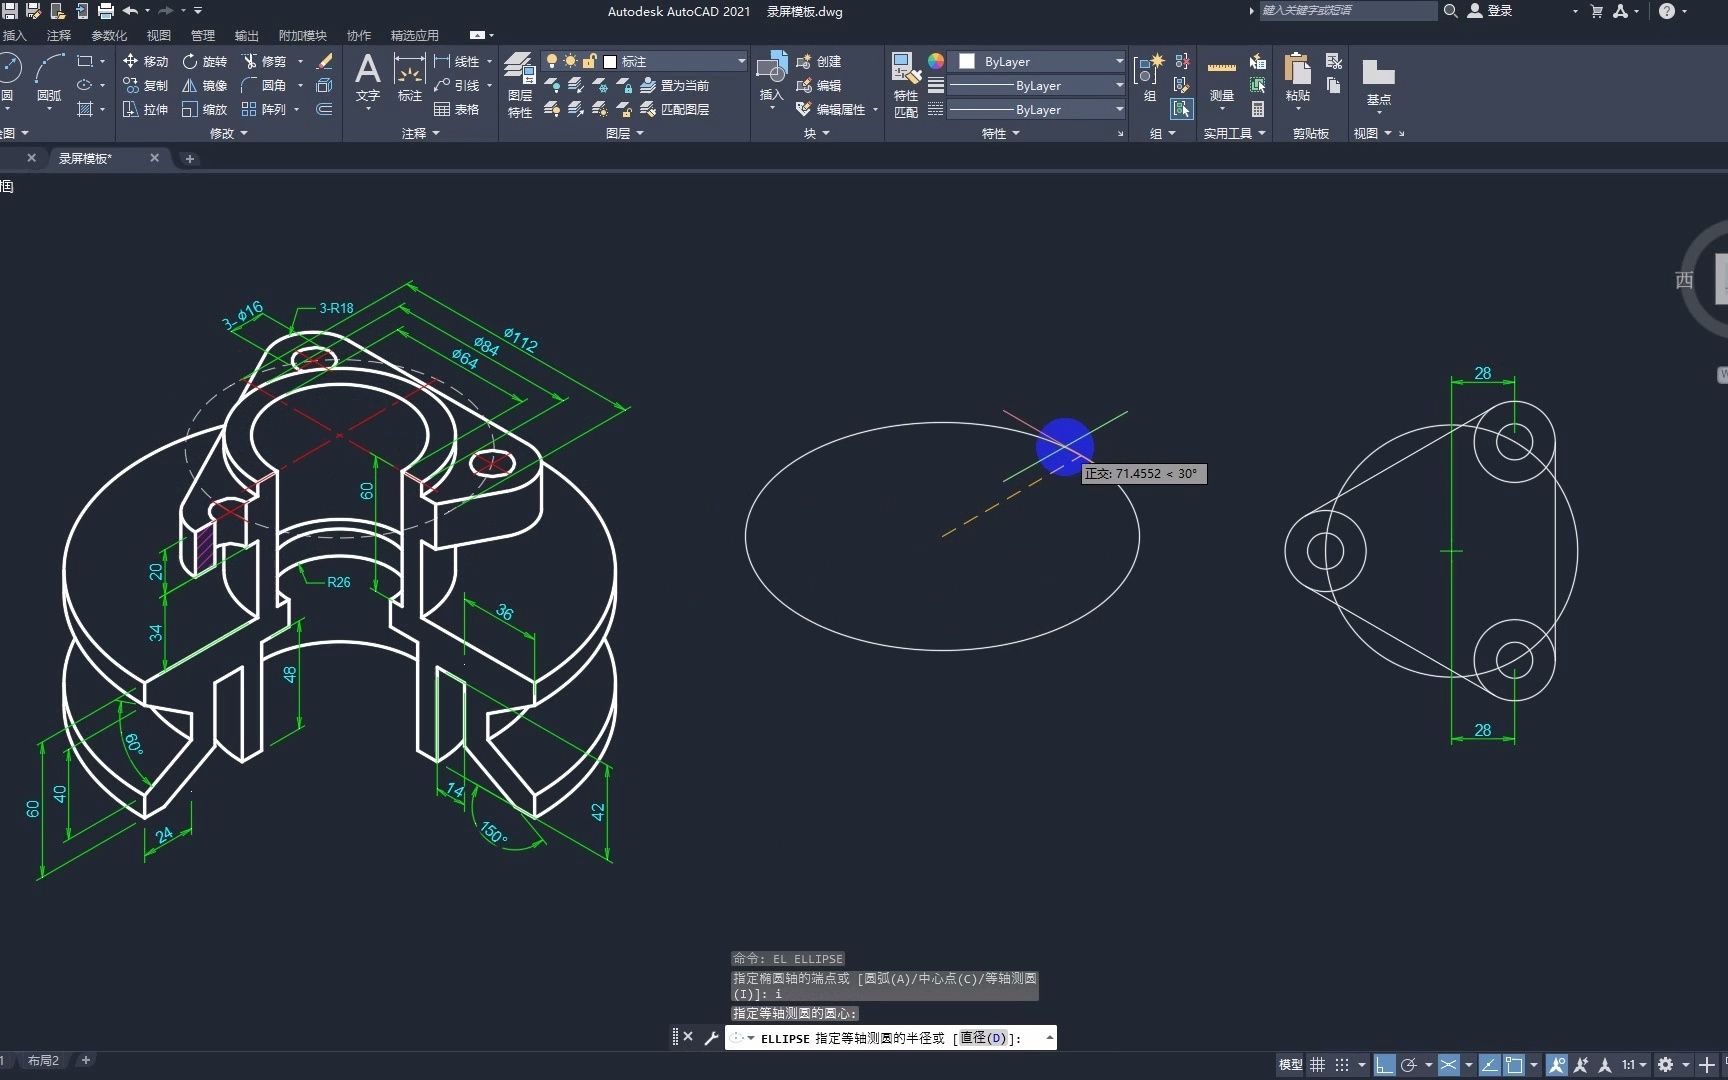The width and height of the screenshot is (1728, 1080).
Task: Select the Text (文字) tool
Action: pyautogui.click(x=368, y=78)
